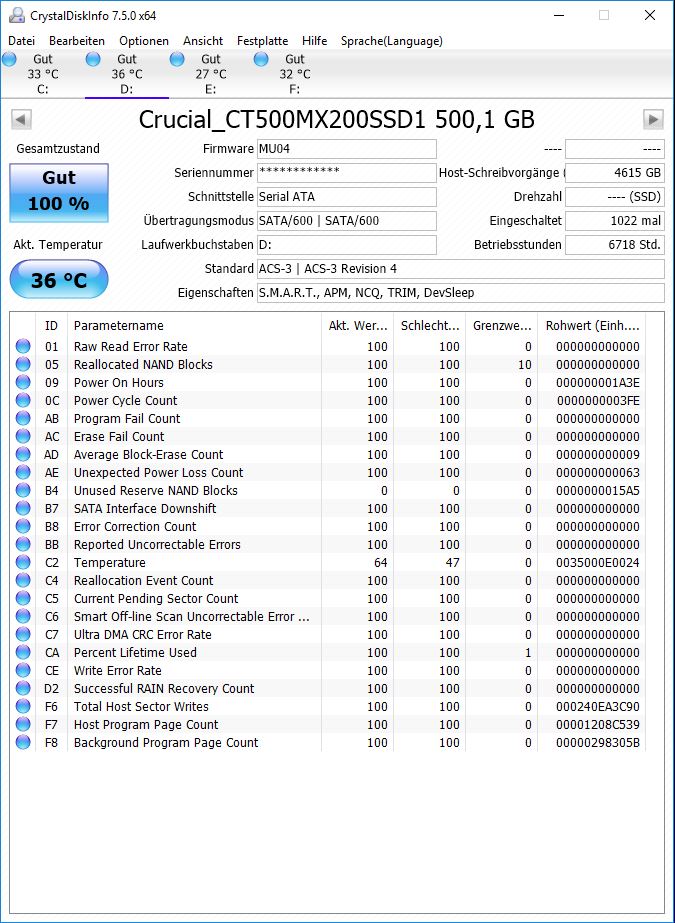
Task: Click the ID column header
Action: [52, 326]
